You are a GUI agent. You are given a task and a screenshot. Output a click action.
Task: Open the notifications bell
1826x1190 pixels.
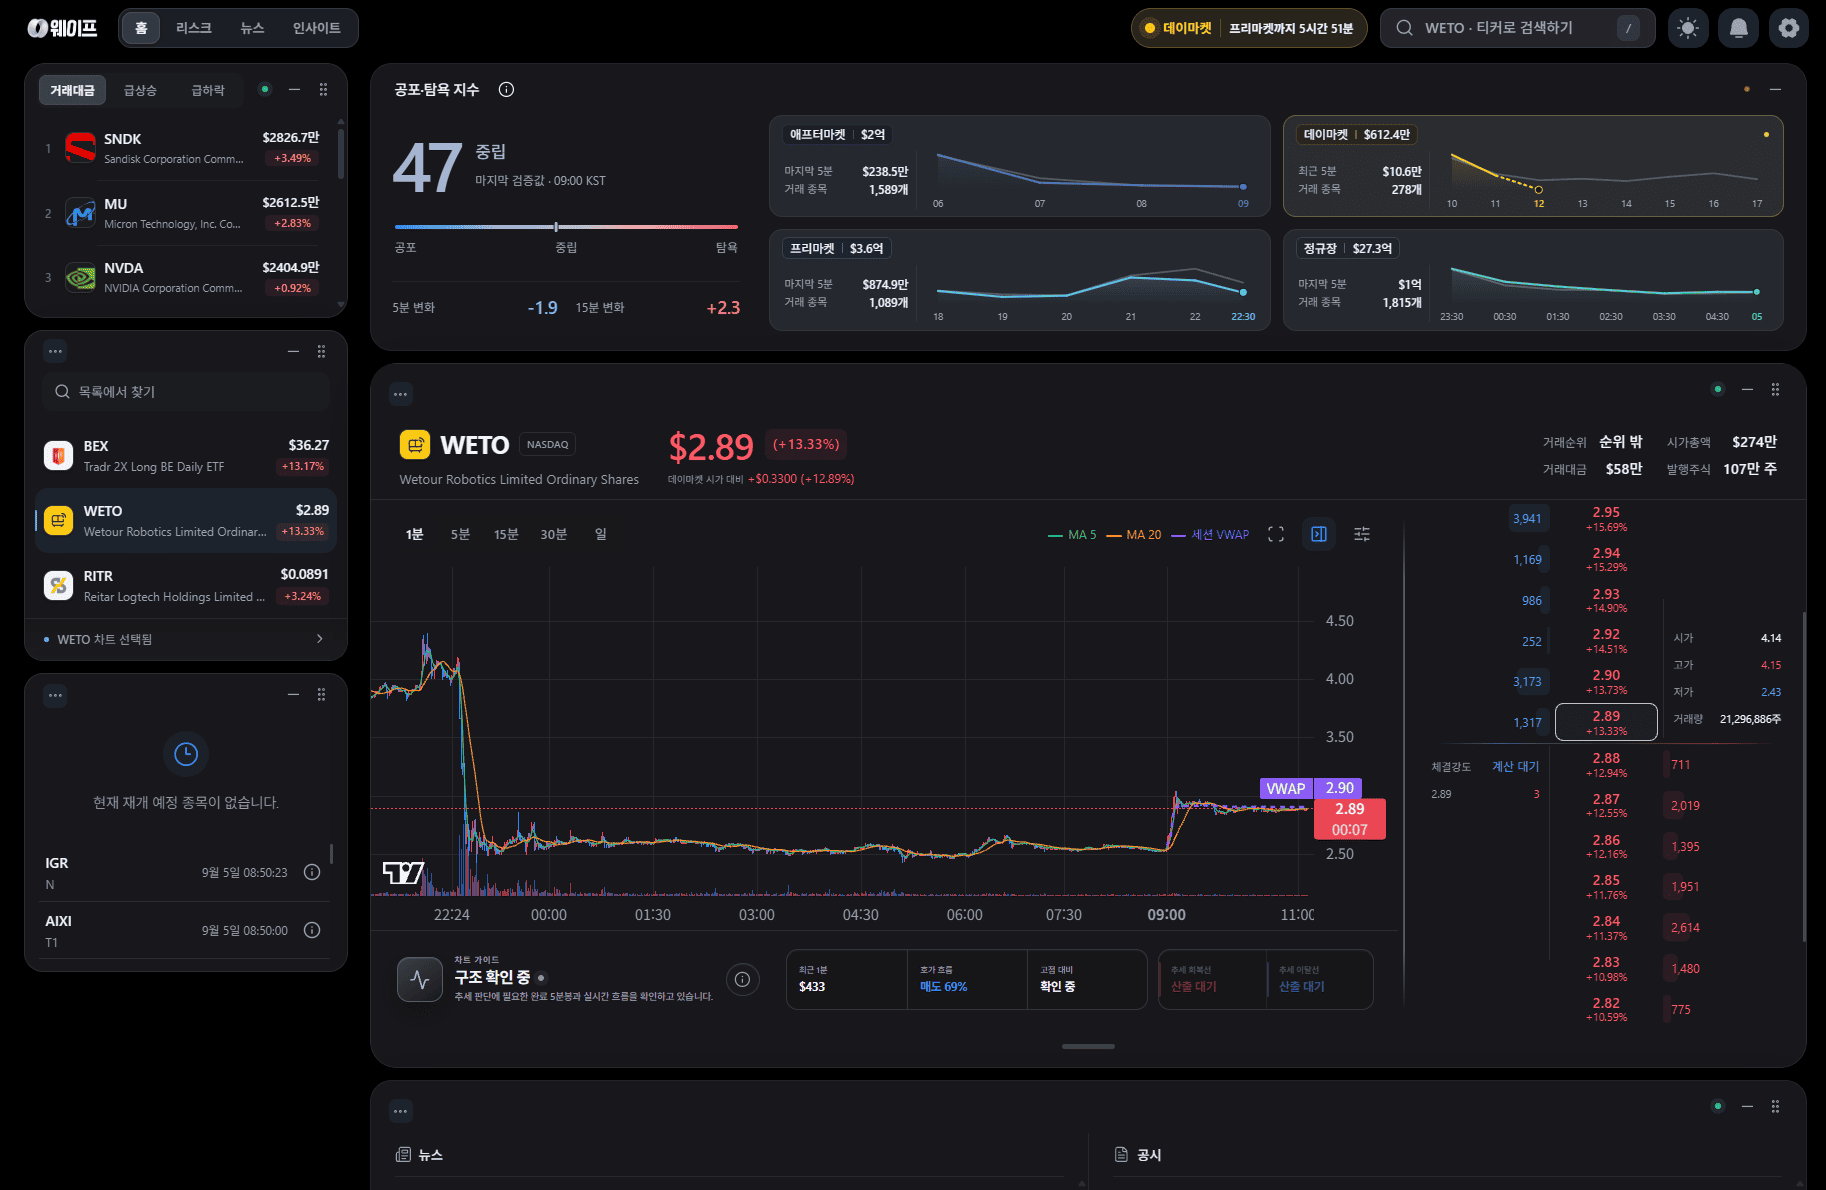[x=1738, y=28]
